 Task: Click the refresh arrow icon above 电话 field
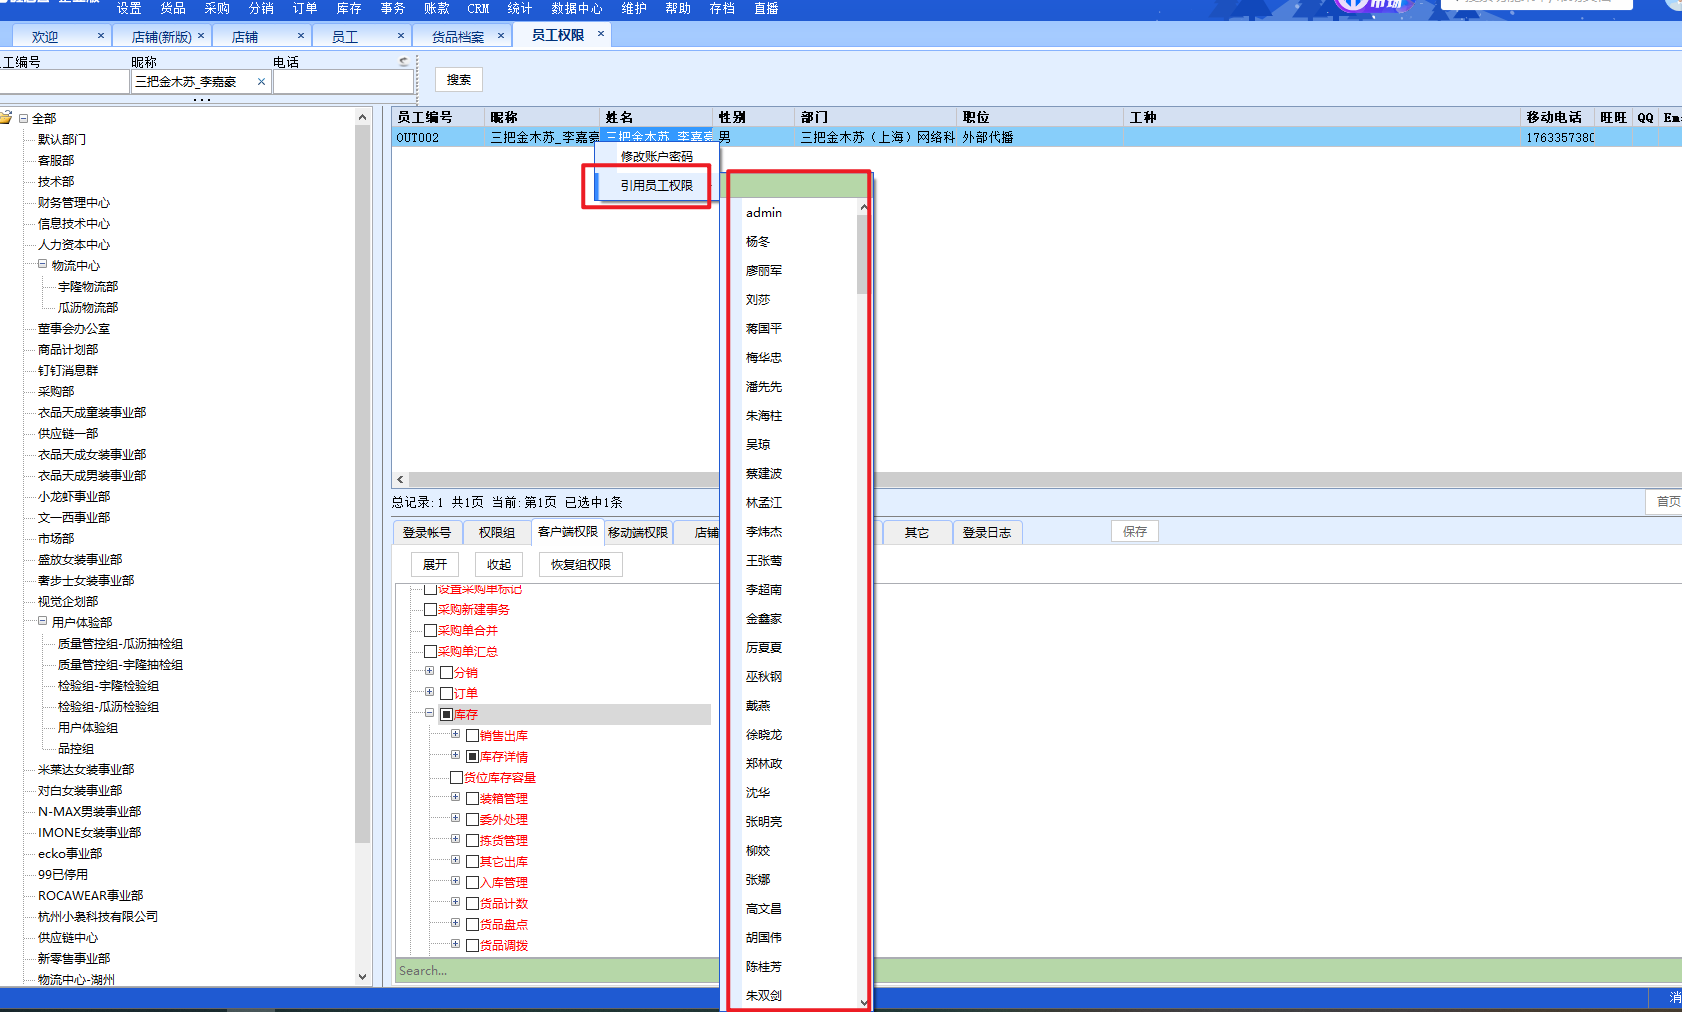pos(404,62)
